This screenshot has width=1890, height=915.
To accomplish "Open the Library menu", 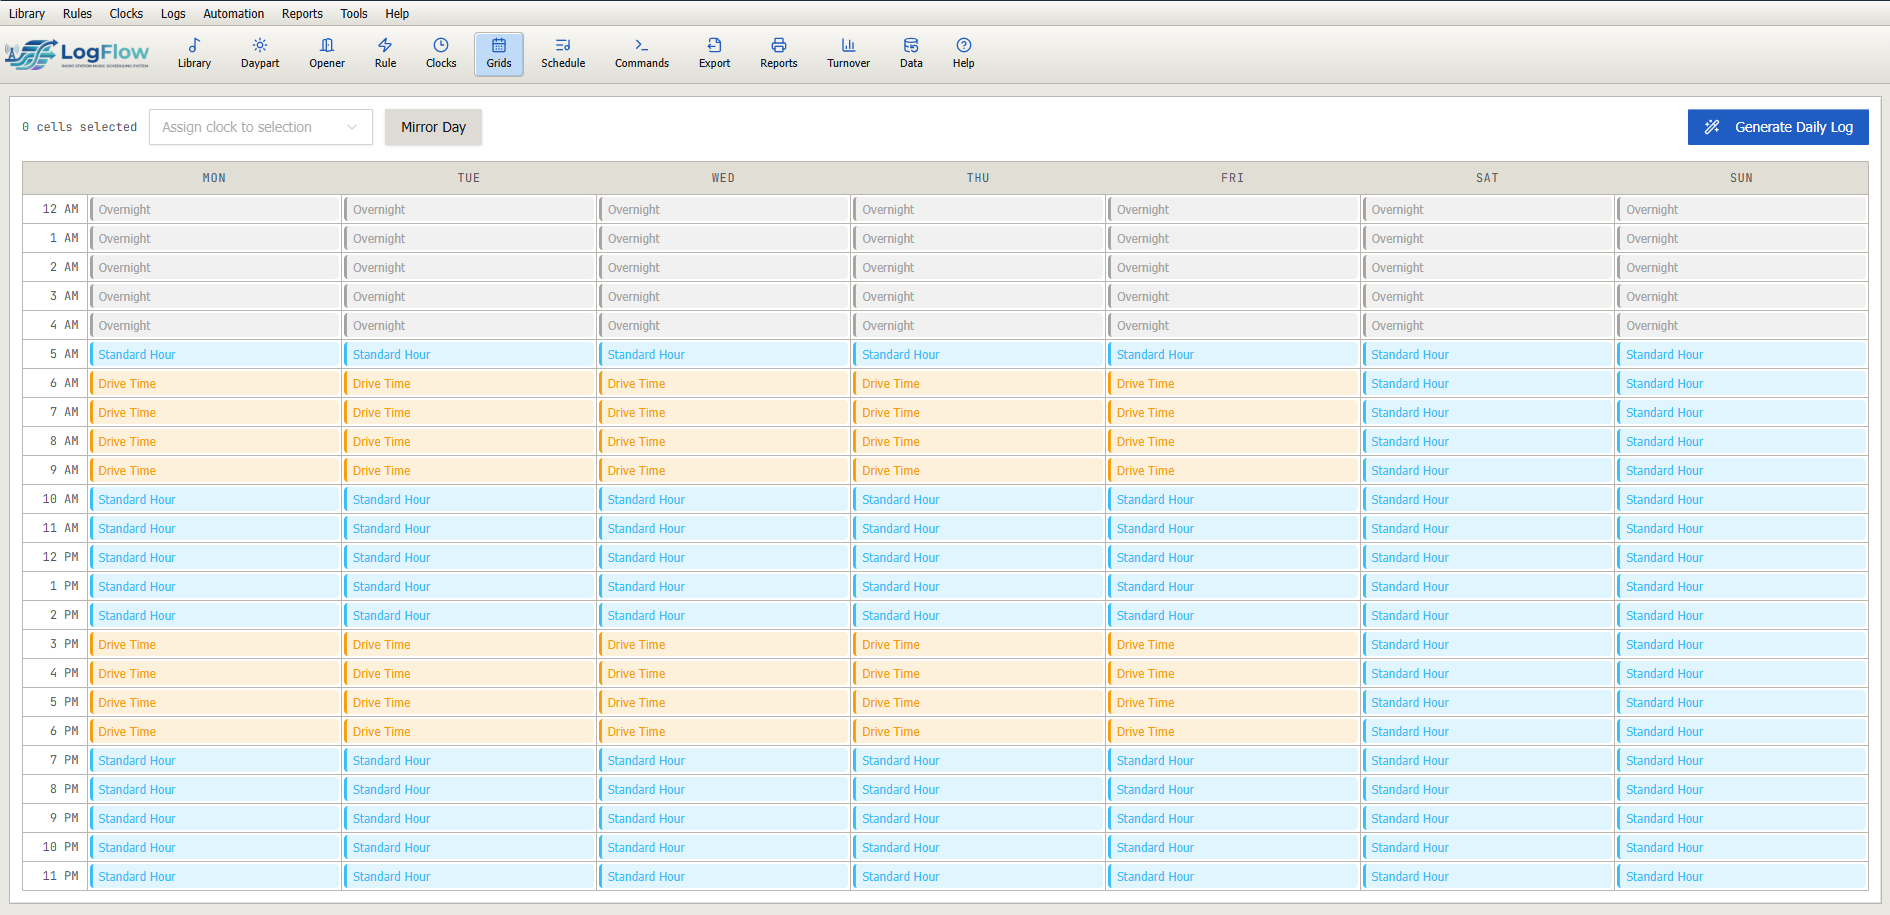I will (27, 13).
